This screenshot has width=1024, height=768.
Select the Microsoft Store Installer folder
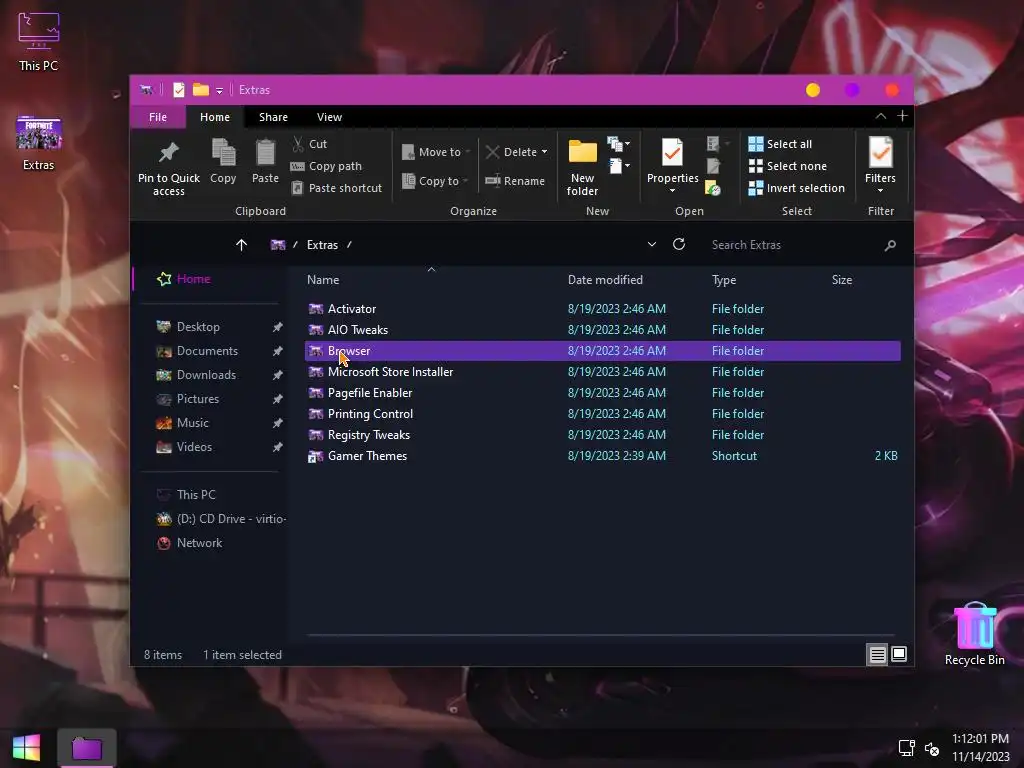pos(602,372)
